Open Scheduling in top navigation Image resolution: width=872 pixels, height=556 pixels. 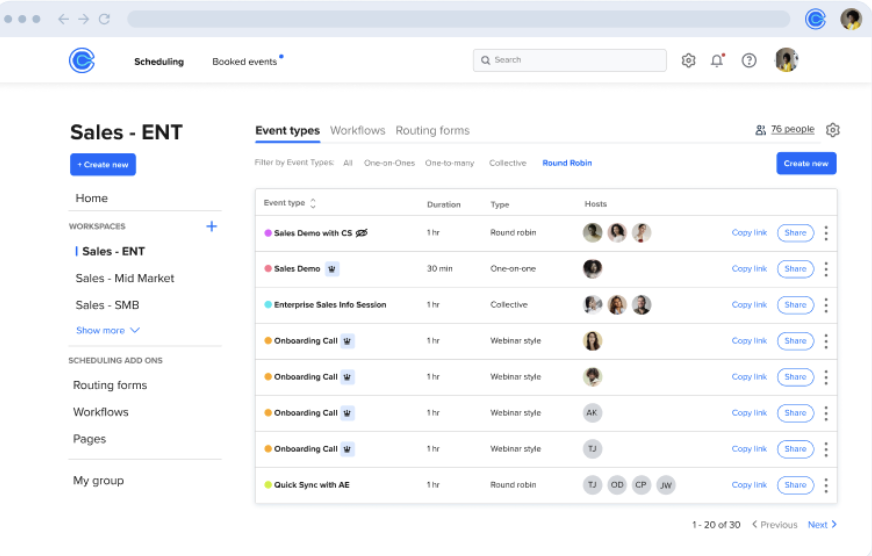point(159,62)
